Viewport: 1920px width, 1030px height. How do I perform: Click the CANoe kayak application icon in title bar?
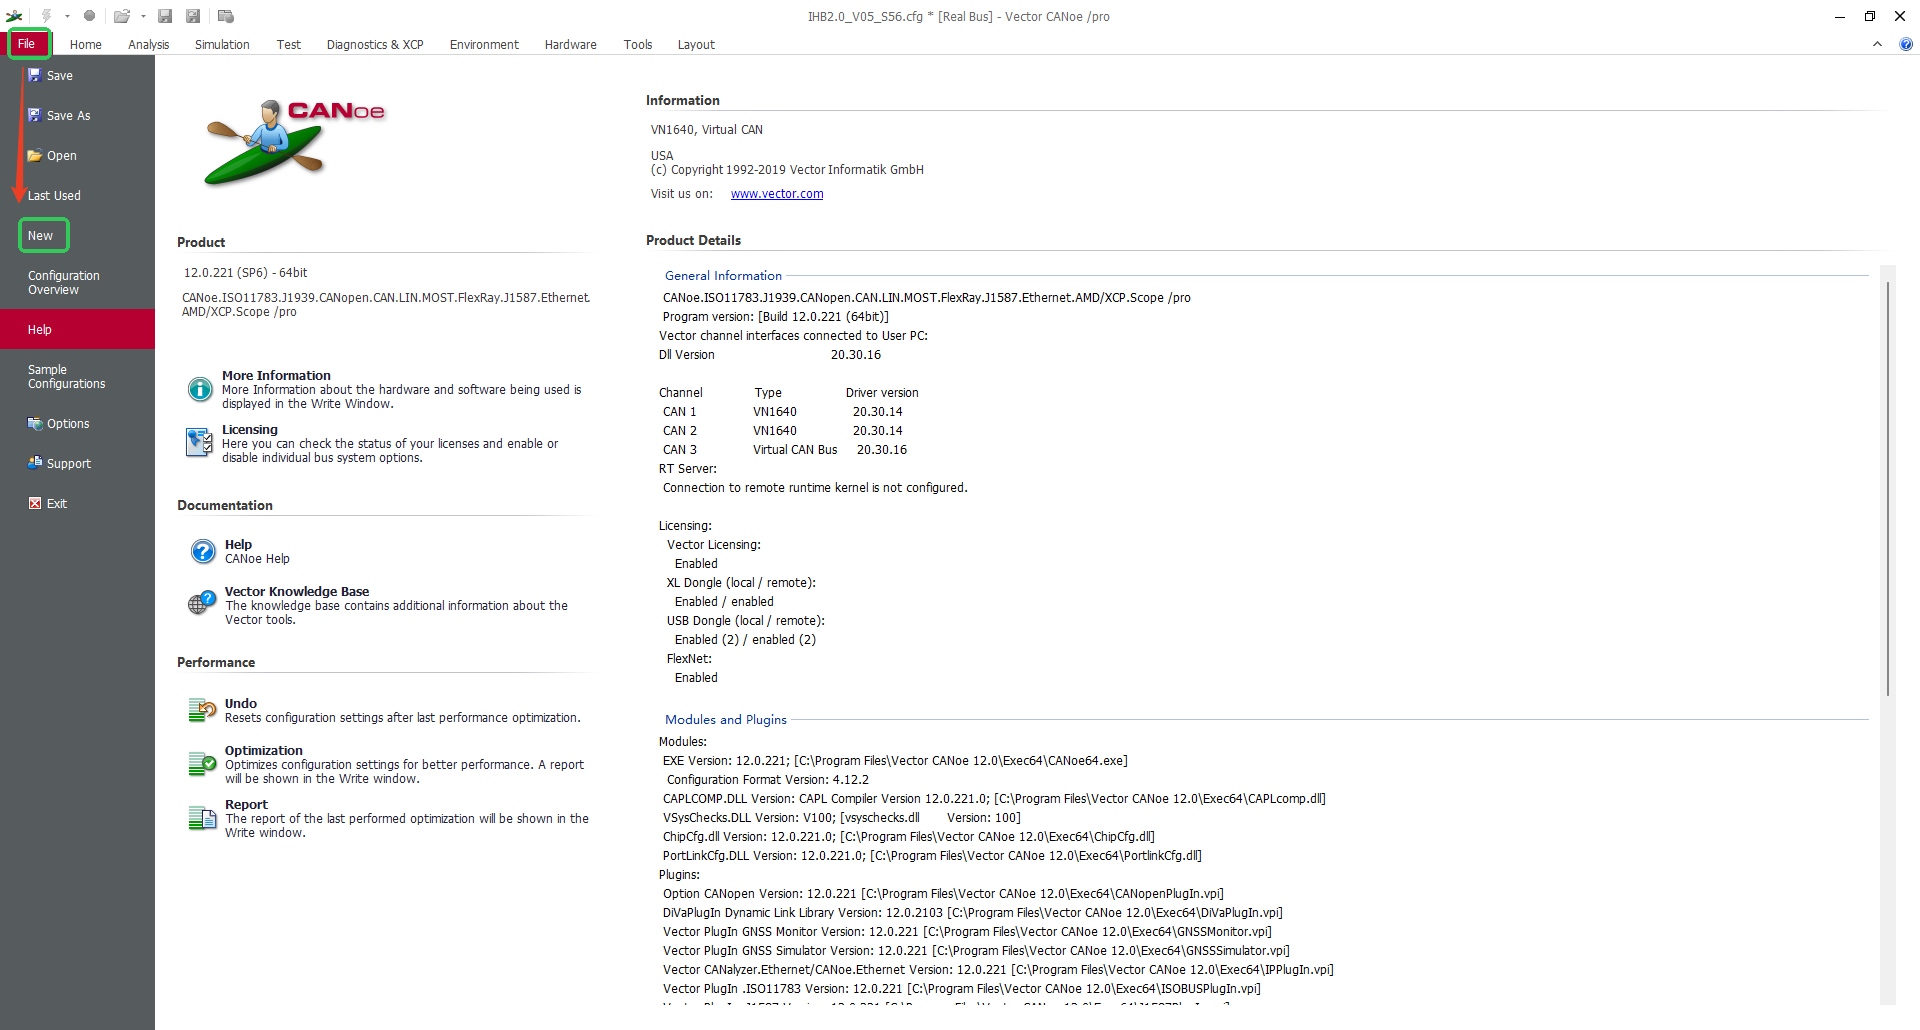click(14, 16)
